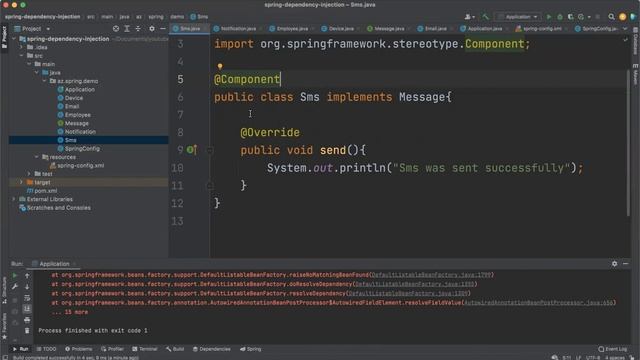Minimize the Run tool window

625,264
